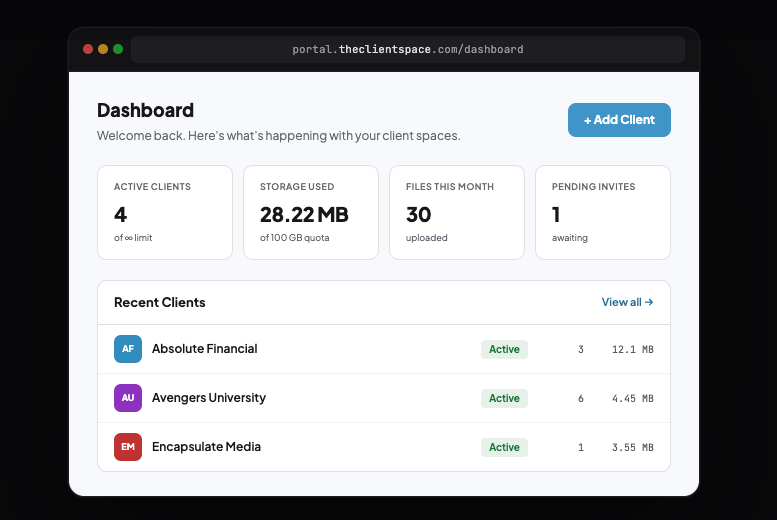Click the Active badge for Absolute Financial

(x=504, y=349)
